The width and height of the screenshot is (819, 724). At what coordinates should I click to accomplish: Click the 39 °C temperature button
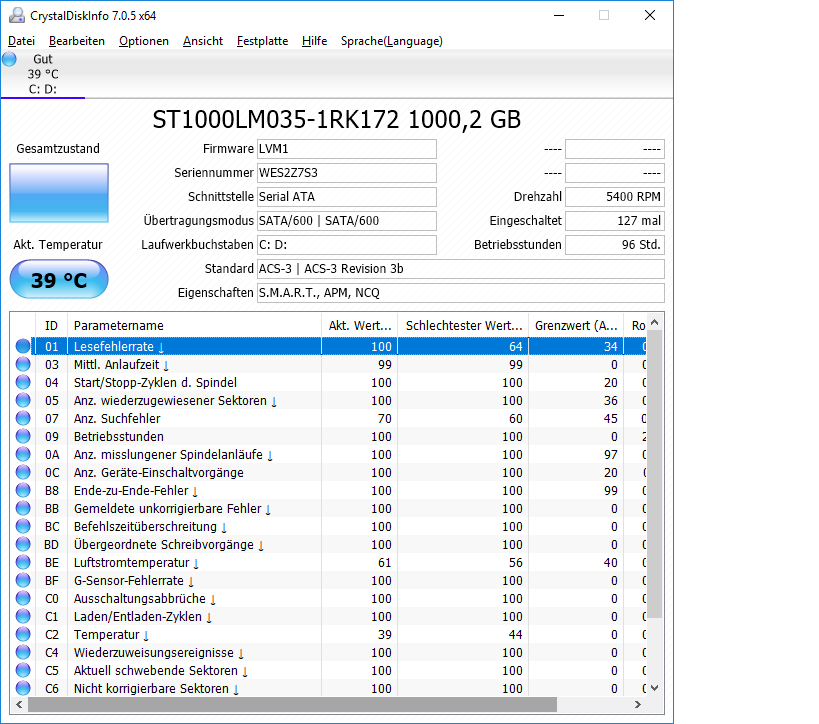tap(59, 279)
